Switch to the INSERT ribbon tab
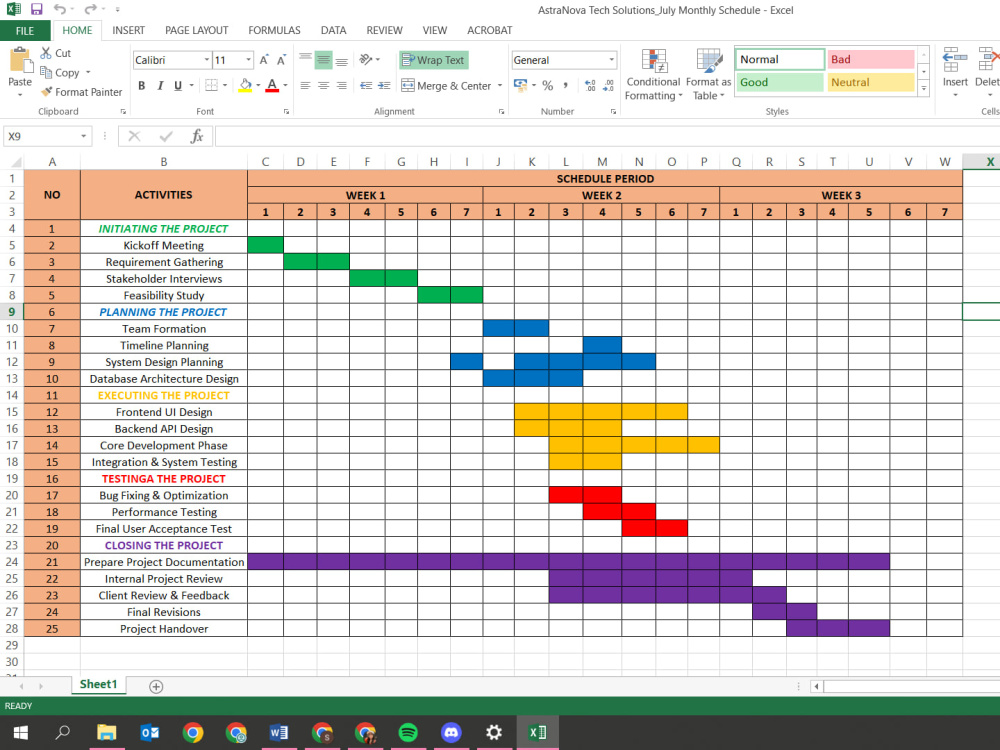 pos(128,31)
